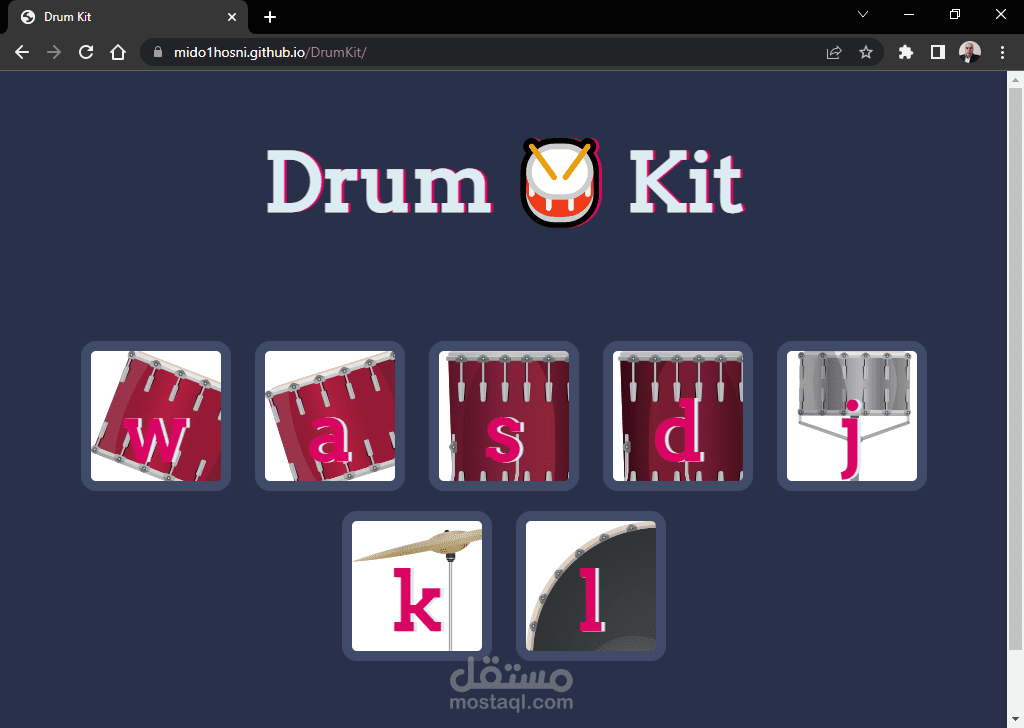
Task: View site info via the lock icon
Action: [157, 52]
